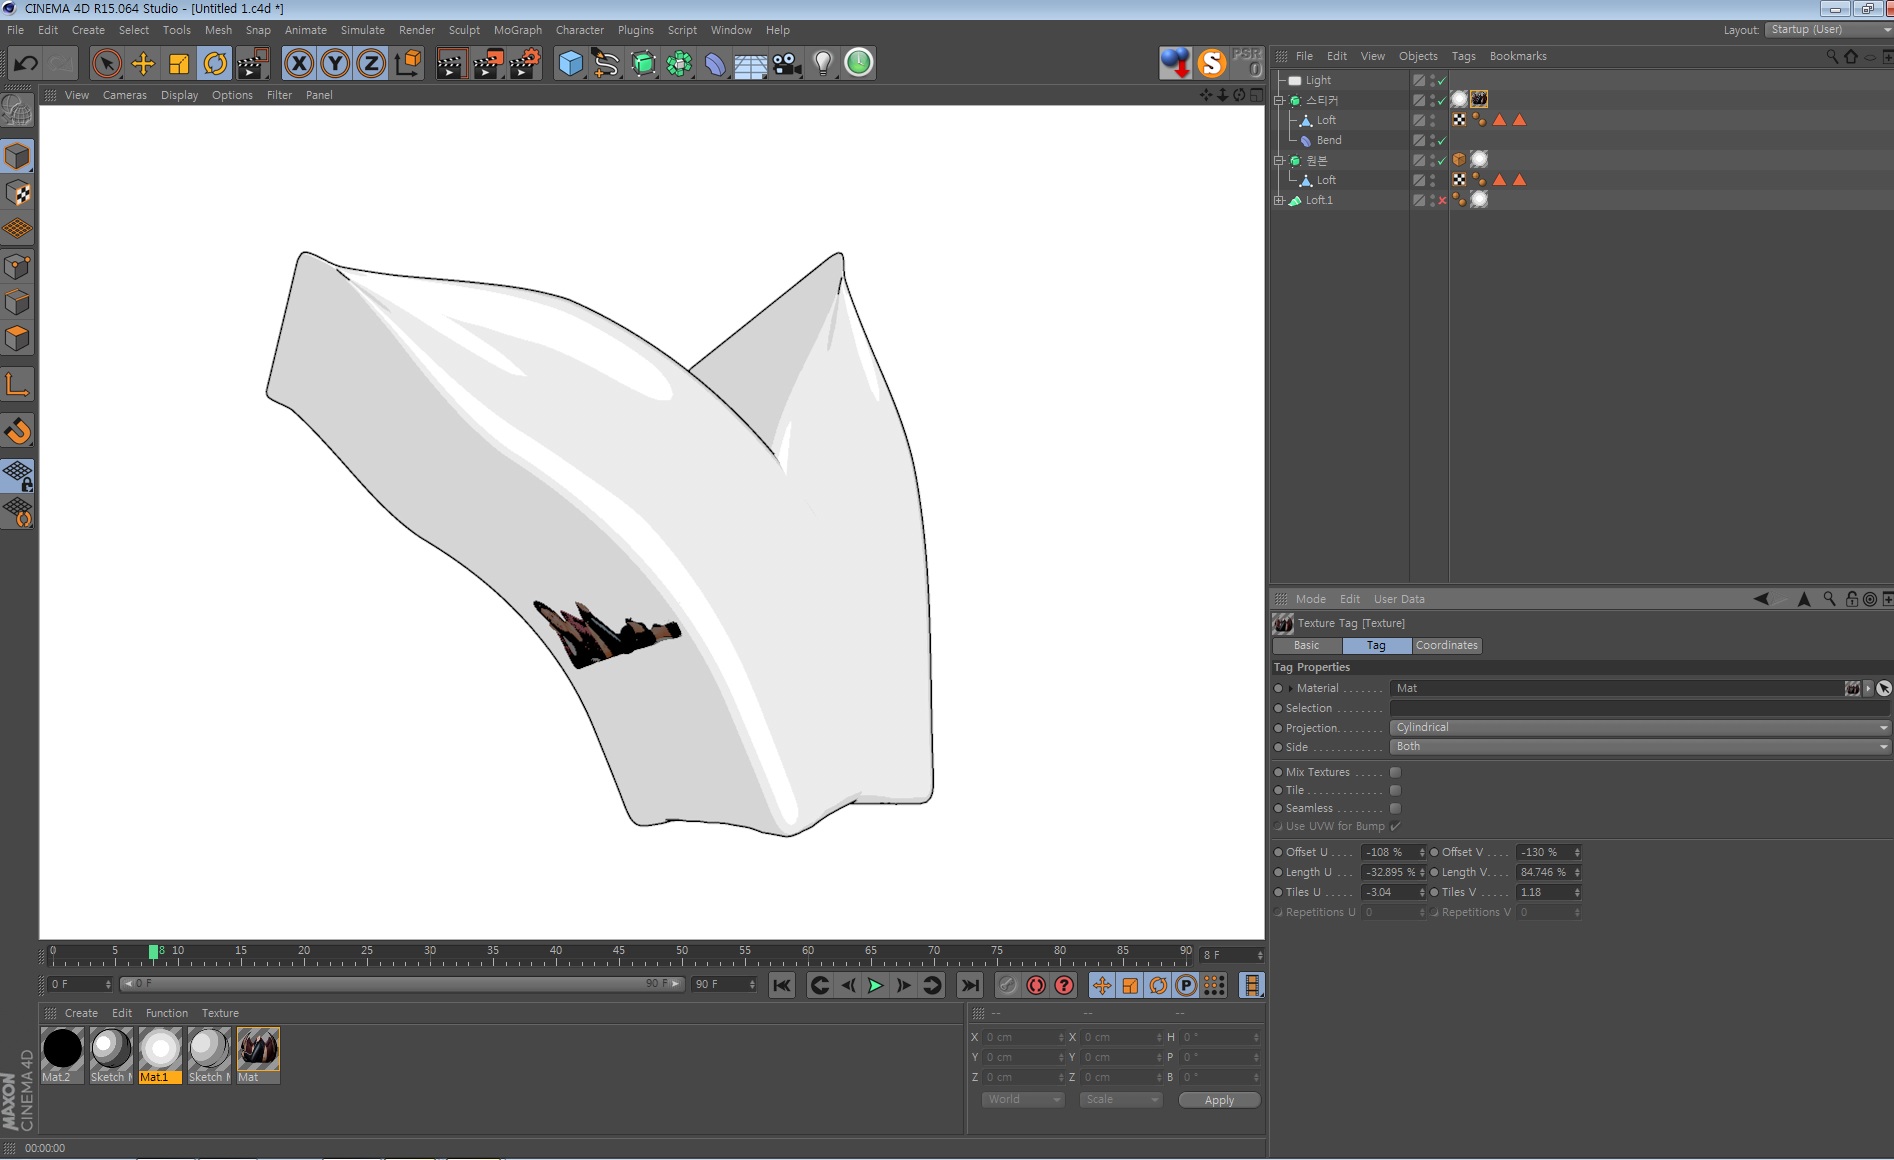
Task: Select the textured Mat material
Action: (258, 1056)
